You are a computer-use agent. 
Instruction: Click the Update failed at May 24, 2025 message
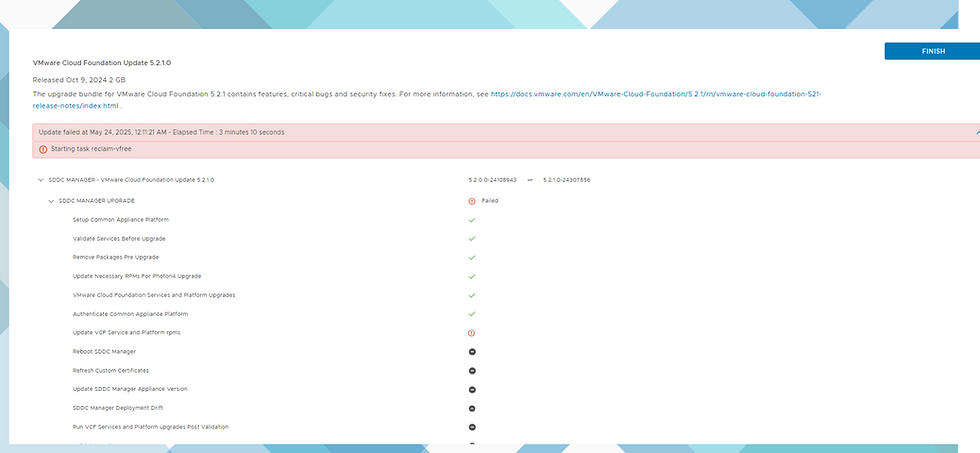pos(161,132)
